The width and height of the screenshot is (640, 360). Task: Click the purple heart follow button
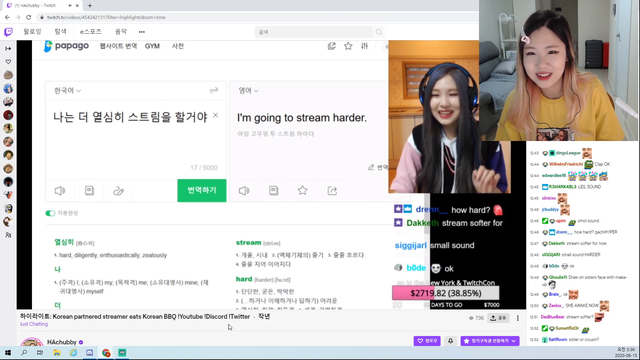[x=427, y=341]
